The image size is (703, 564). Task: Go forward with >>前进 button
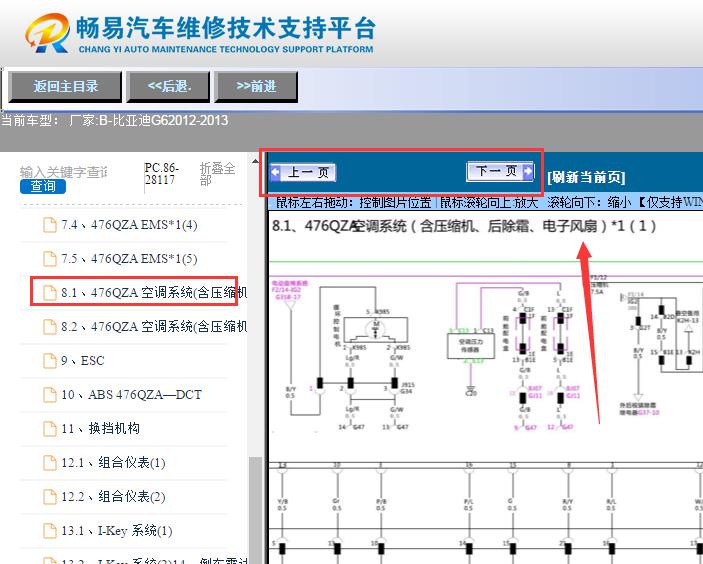tap(256, 87)
